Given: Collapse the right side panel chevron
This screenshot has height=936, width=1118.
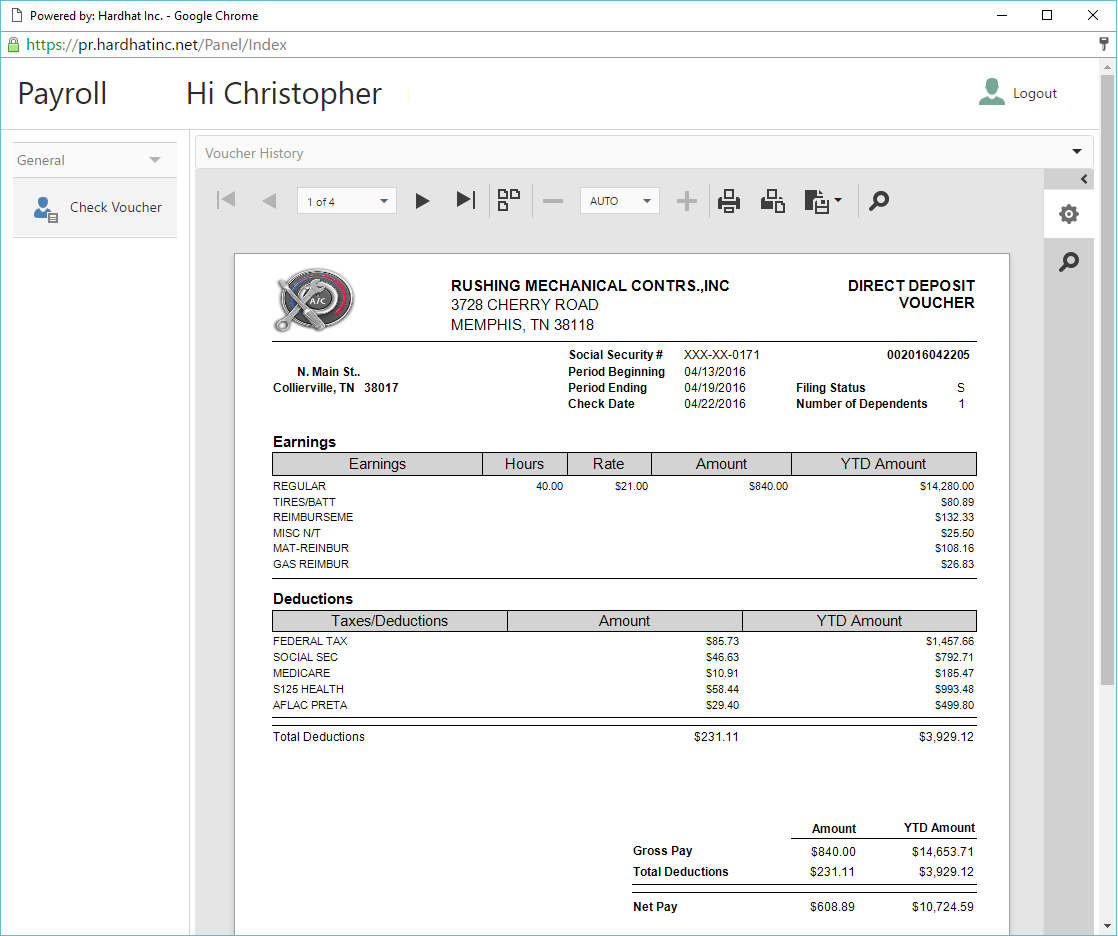Looking at the screenshot, I should [x=1085, y=179].
